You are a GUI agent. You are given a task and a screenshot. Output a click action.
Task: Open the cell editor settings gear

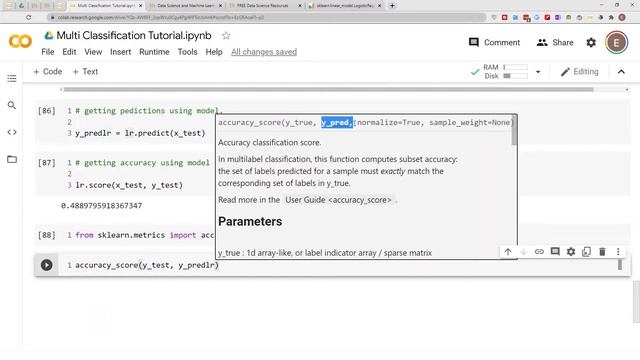coord(571,252)
